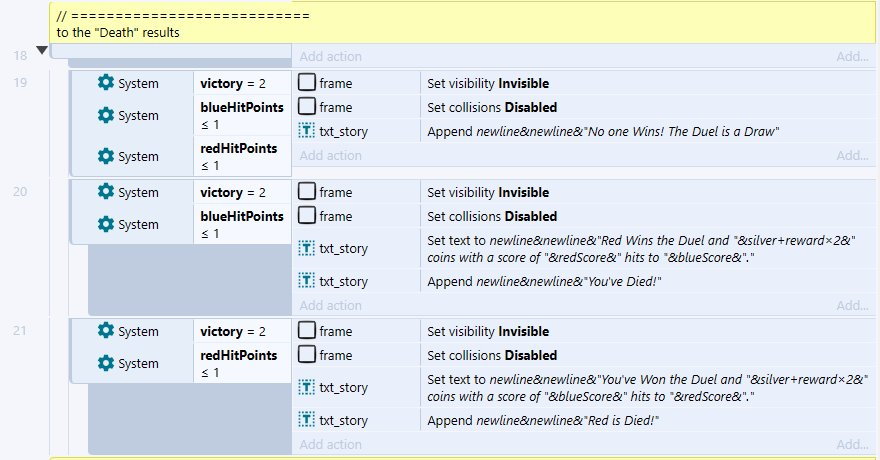Click System gear icon in event 19 first condition

pos(105,83)
